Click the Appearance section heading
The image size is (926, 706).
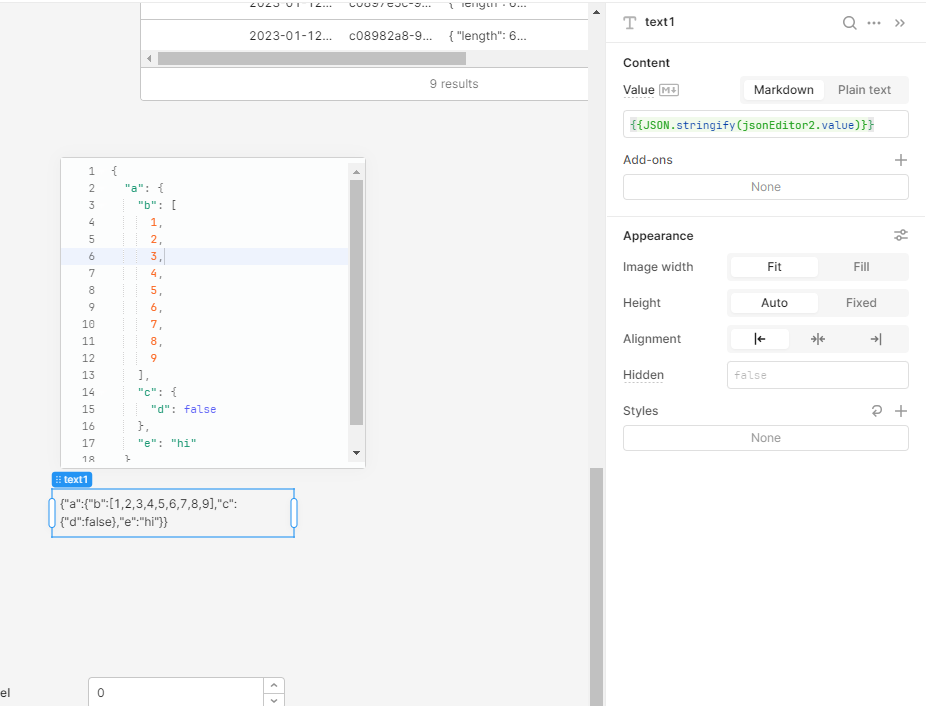(x=658, y=236)
